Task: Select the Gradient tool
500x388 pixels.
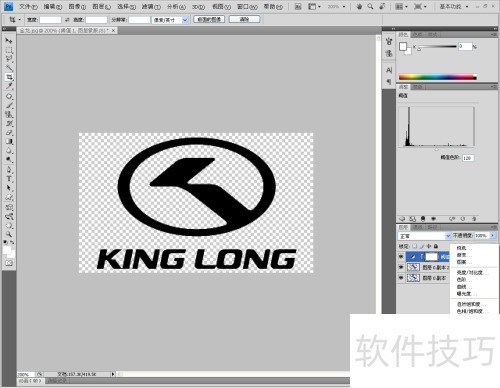Action: click(9, 141)
